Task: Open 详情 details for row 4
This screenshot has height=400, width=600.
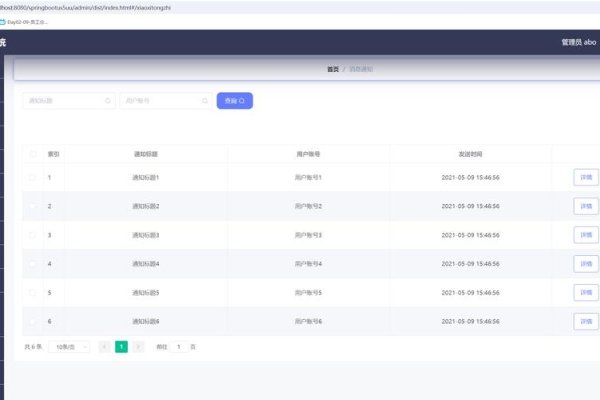Action: tap(586, 264)
